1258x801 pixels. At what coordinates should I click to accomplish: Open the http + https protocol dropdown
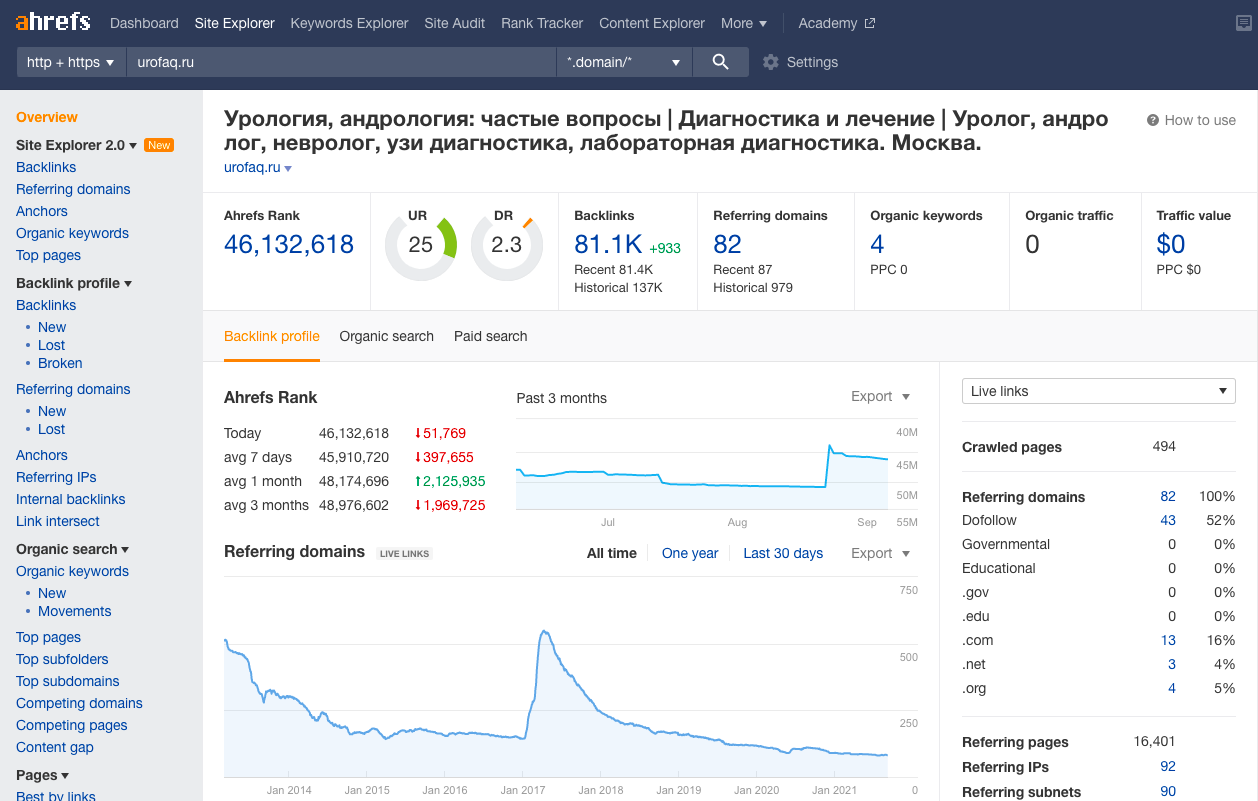tap(71, 62)
